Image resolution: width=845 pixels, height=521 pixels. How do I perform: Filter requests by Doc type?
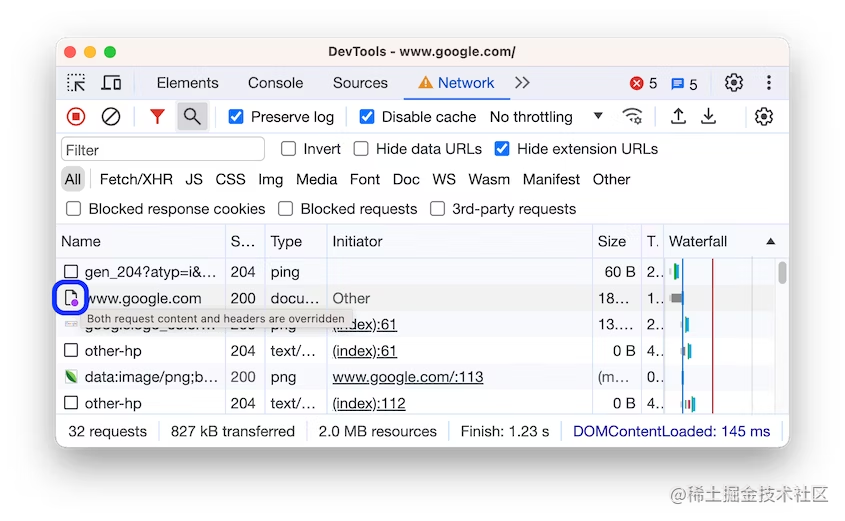406,179
